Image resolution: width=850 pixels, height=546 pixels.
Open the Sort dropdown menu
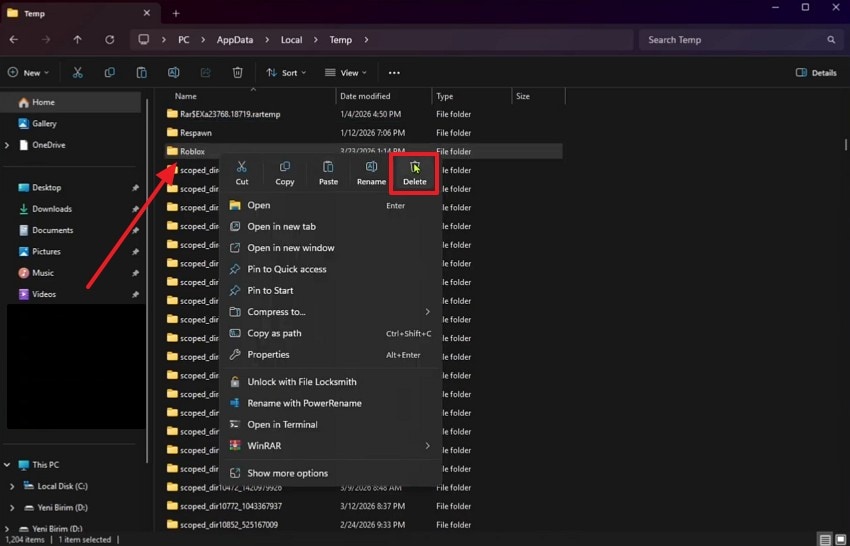click(286, 73)
